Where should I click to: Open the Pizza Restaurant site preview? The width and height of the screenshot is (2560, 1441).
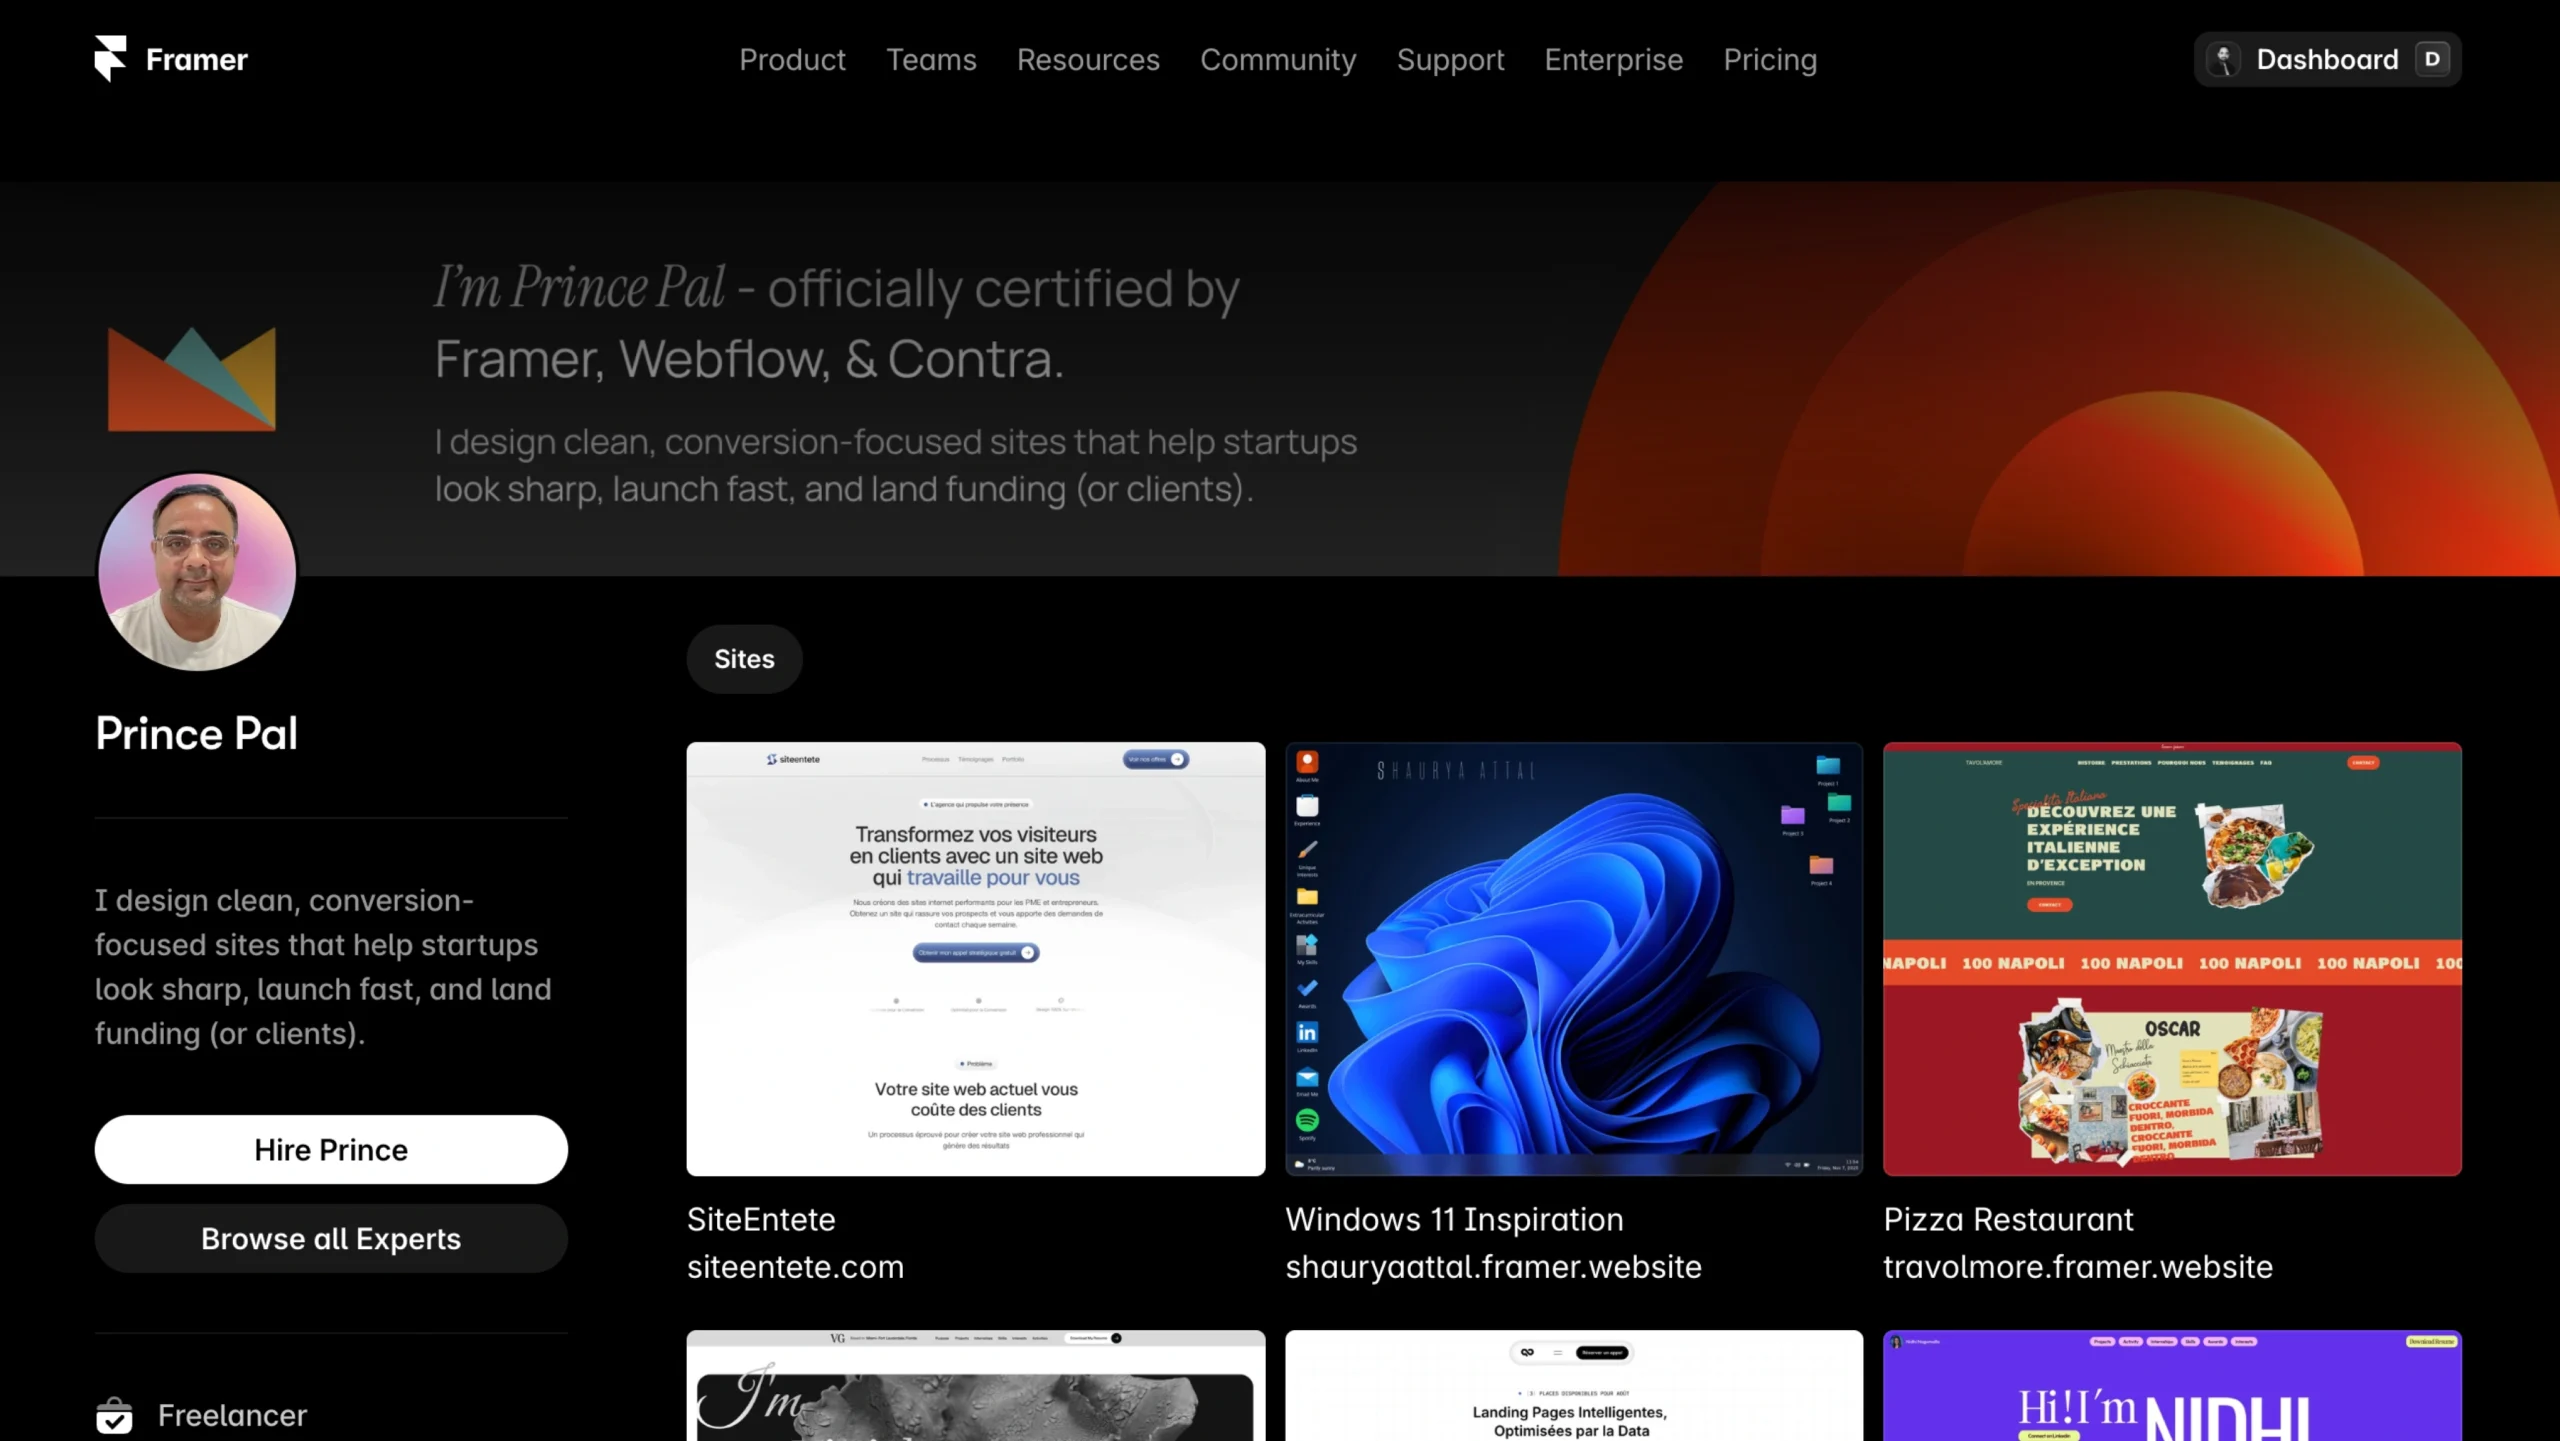coord(2170,960)
